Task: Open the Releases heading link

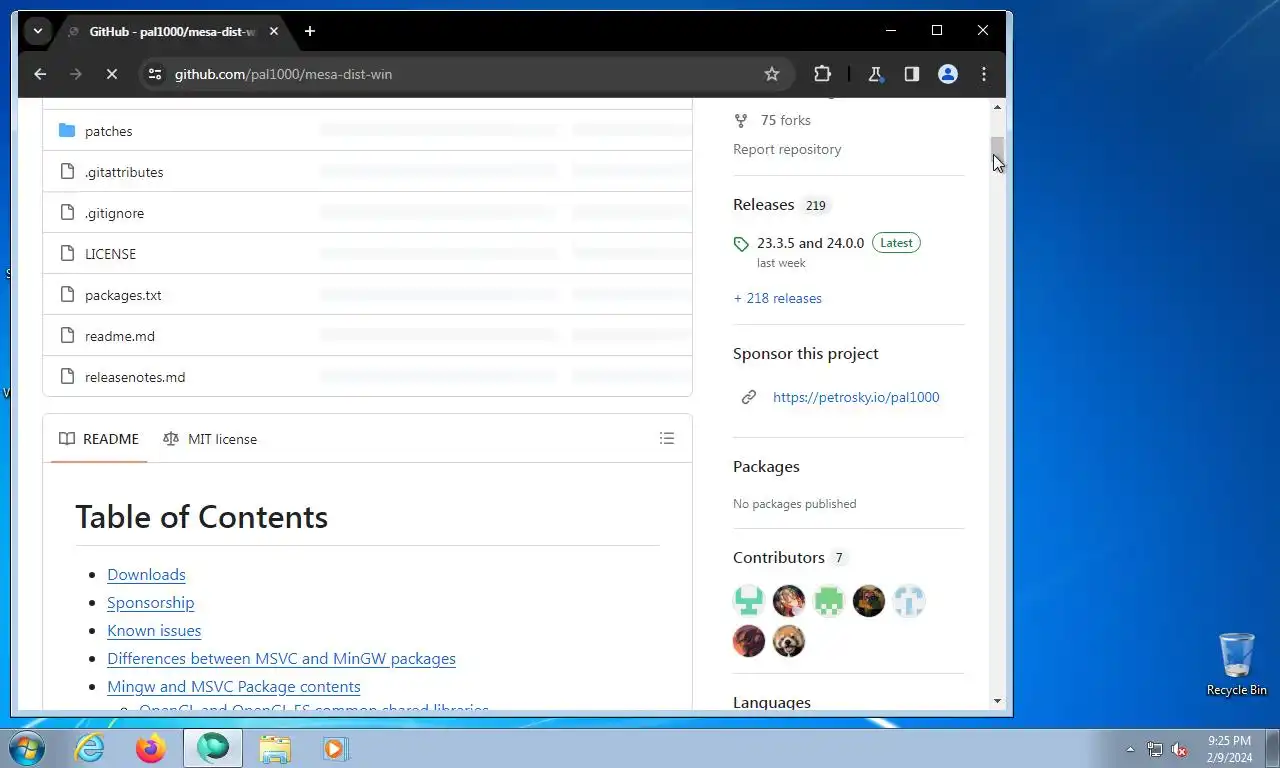Action: [763, 204]
